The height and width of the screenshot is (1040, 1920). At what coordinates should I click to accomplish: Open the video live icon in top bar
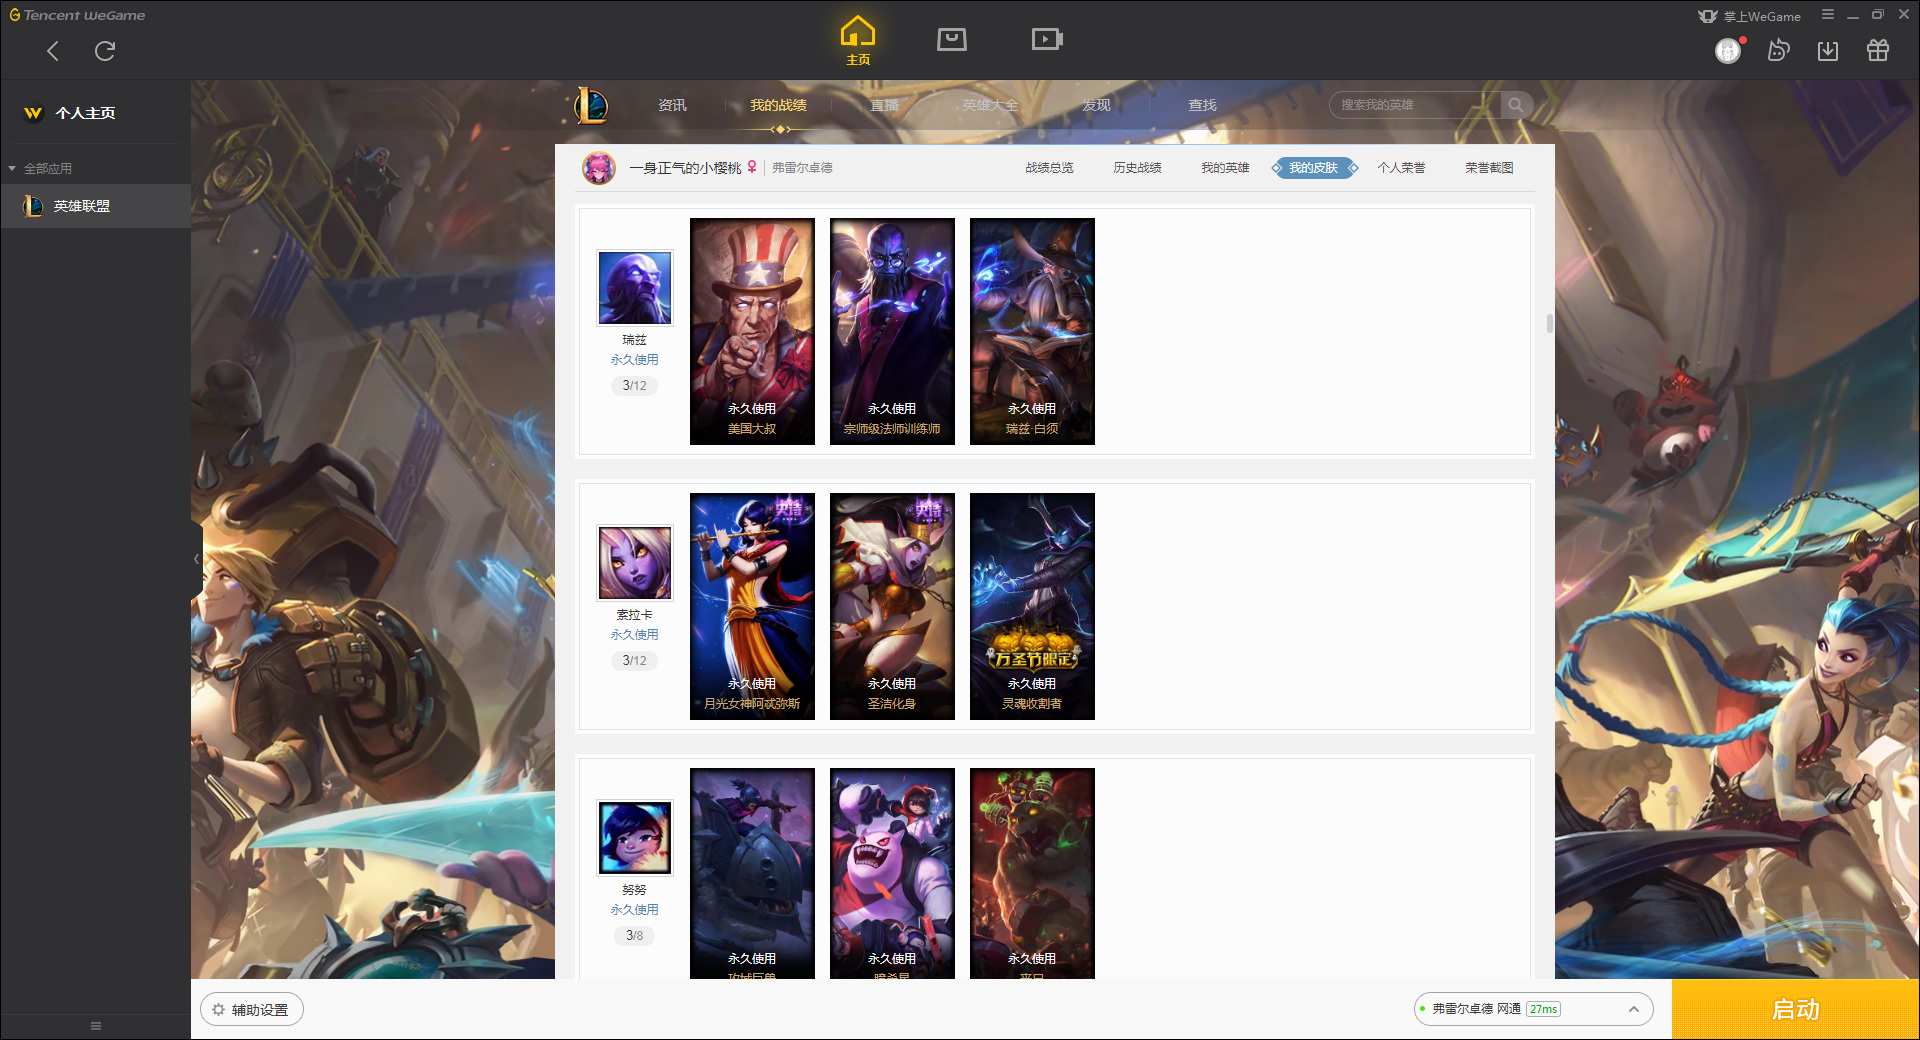pyautogui.click(x=1047, y=39)
